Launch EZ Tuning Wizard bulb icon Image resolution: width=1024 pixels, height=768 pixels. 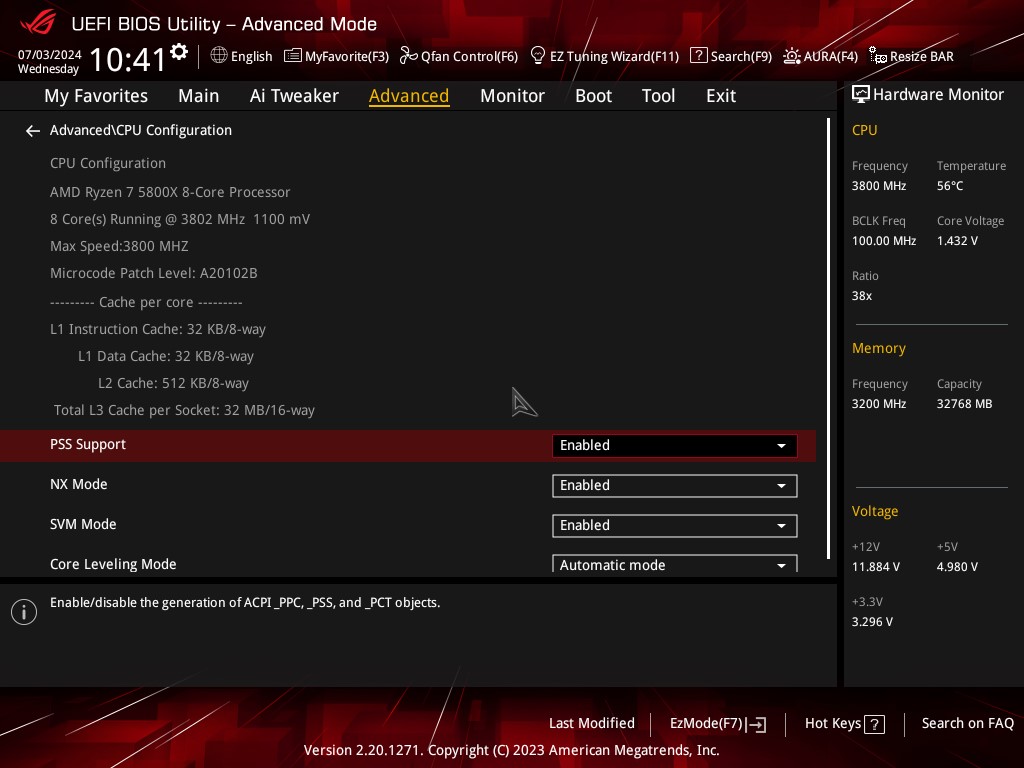pyautogui.click(x=537, y=56)
